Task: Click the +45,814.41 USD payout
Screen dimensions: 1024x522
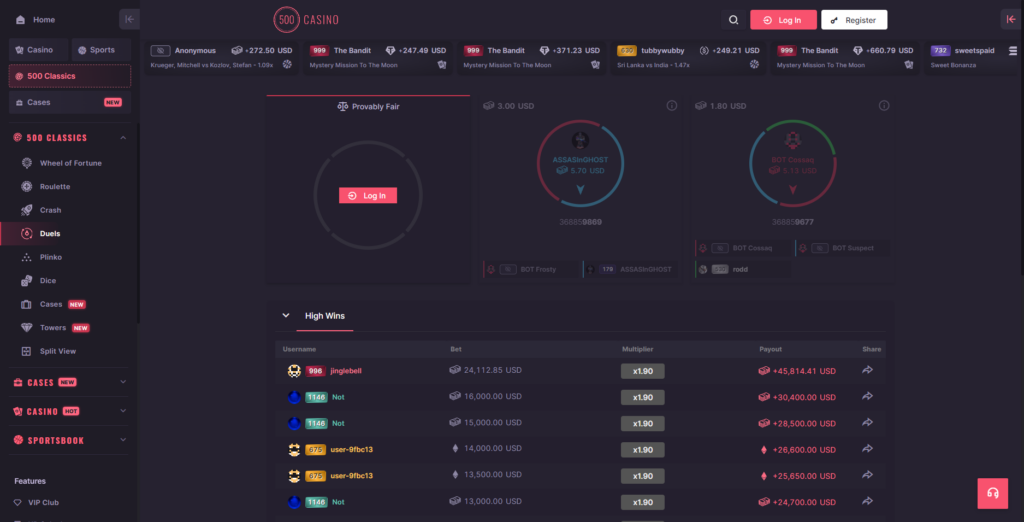Action: [797, 370]
